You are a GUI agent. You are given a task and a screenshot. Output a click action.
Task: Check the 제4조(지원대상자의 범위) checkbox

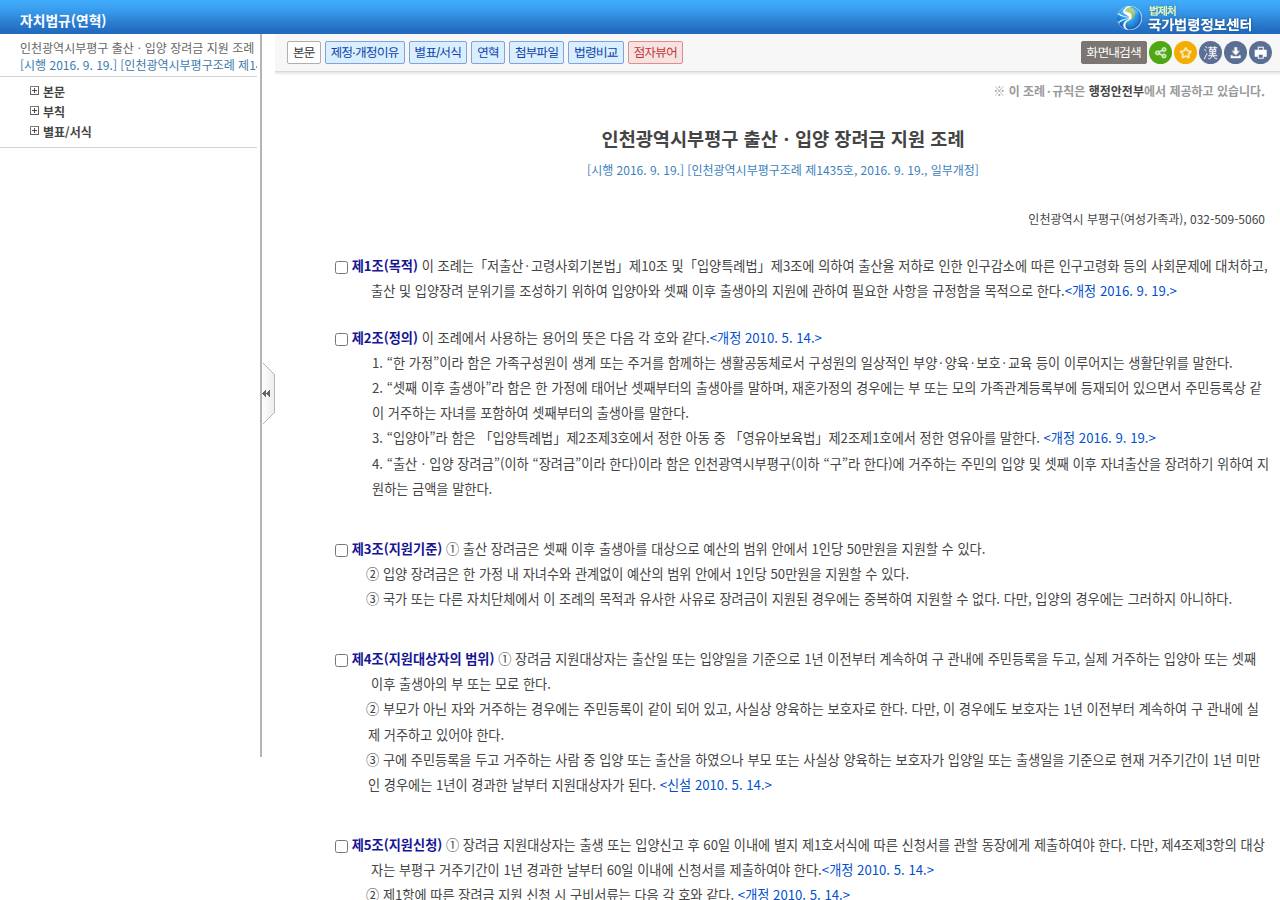tap(341, 660)
